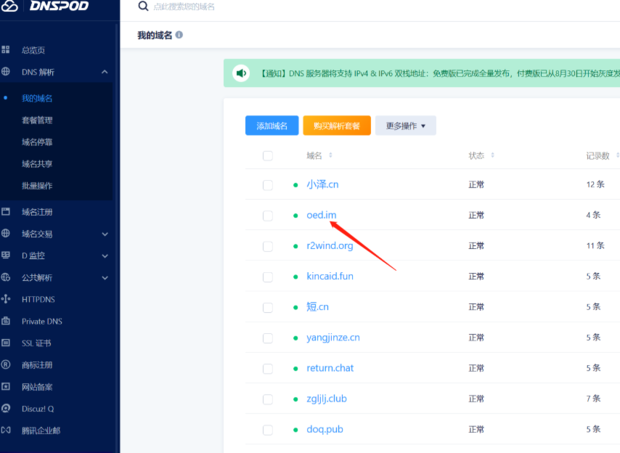This screenshot has height=453, width=620.
Task: Click the 公共解析 sidebar icon
Action: tap(6, 277)
